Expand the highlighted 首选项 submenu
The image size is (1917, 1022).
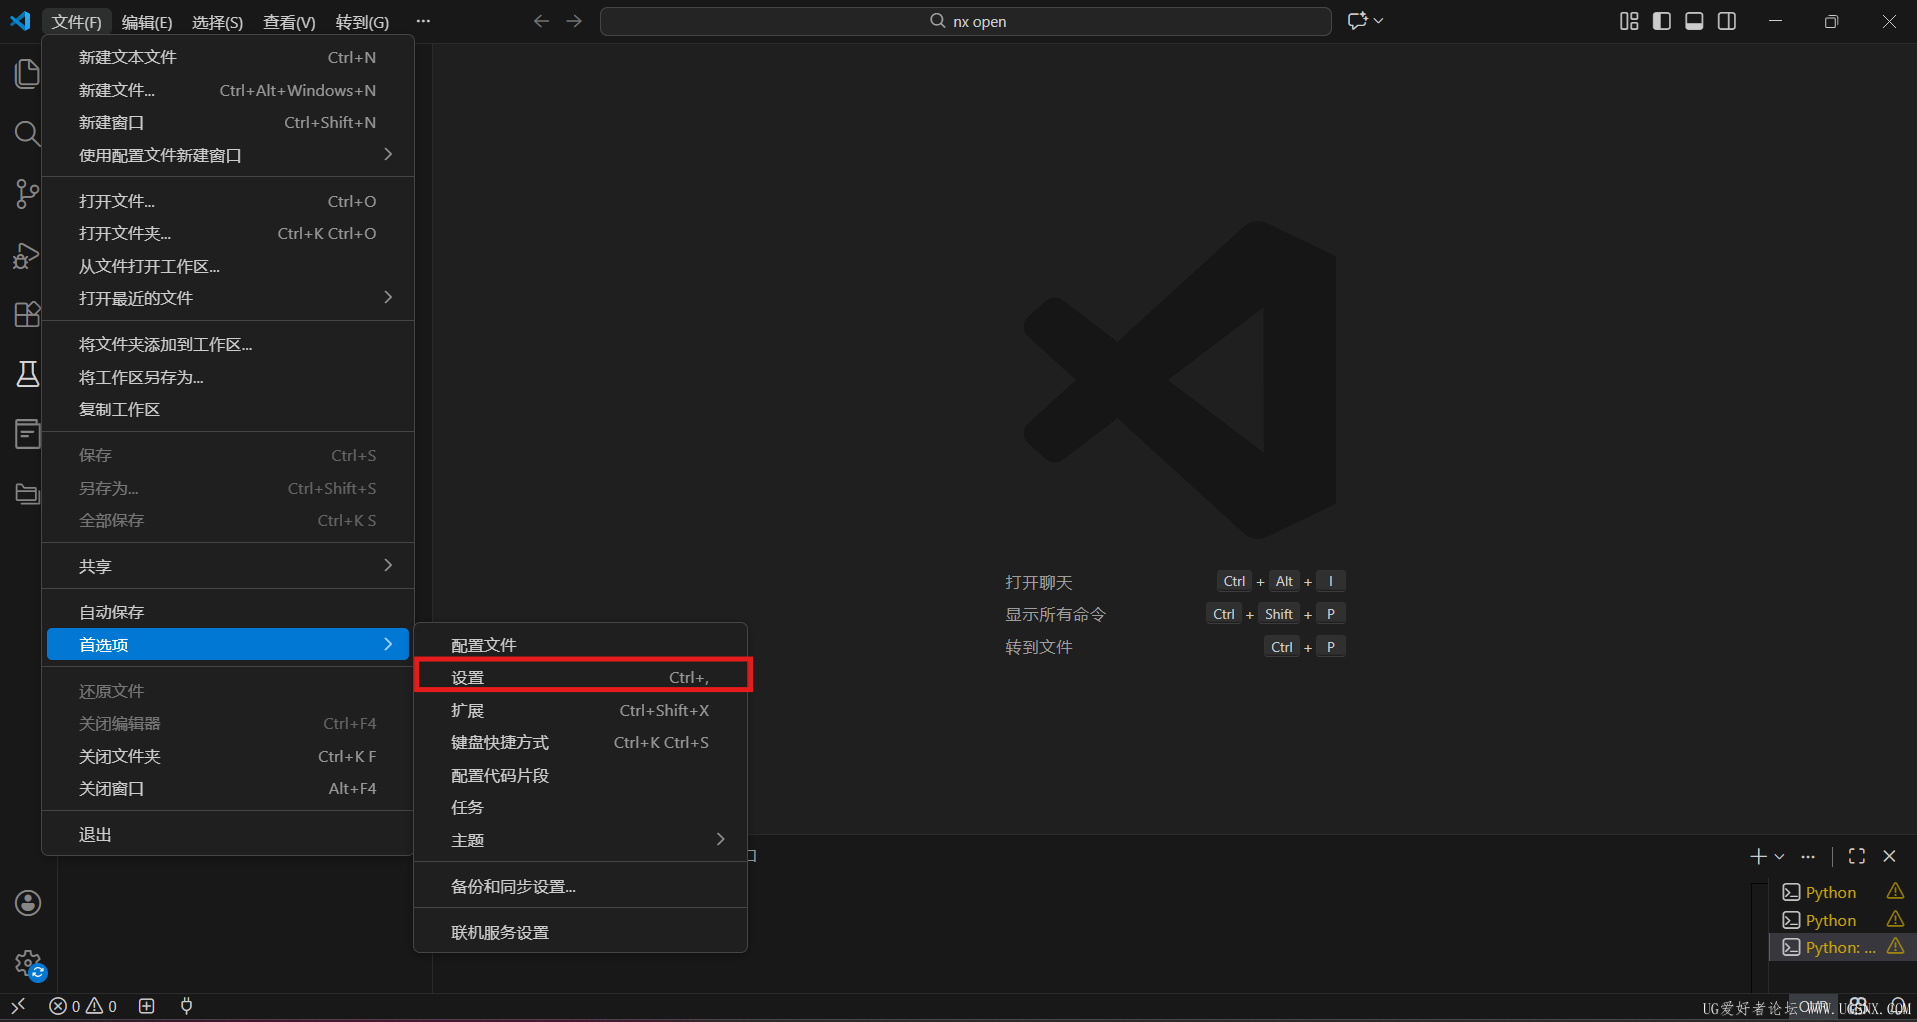228,645
